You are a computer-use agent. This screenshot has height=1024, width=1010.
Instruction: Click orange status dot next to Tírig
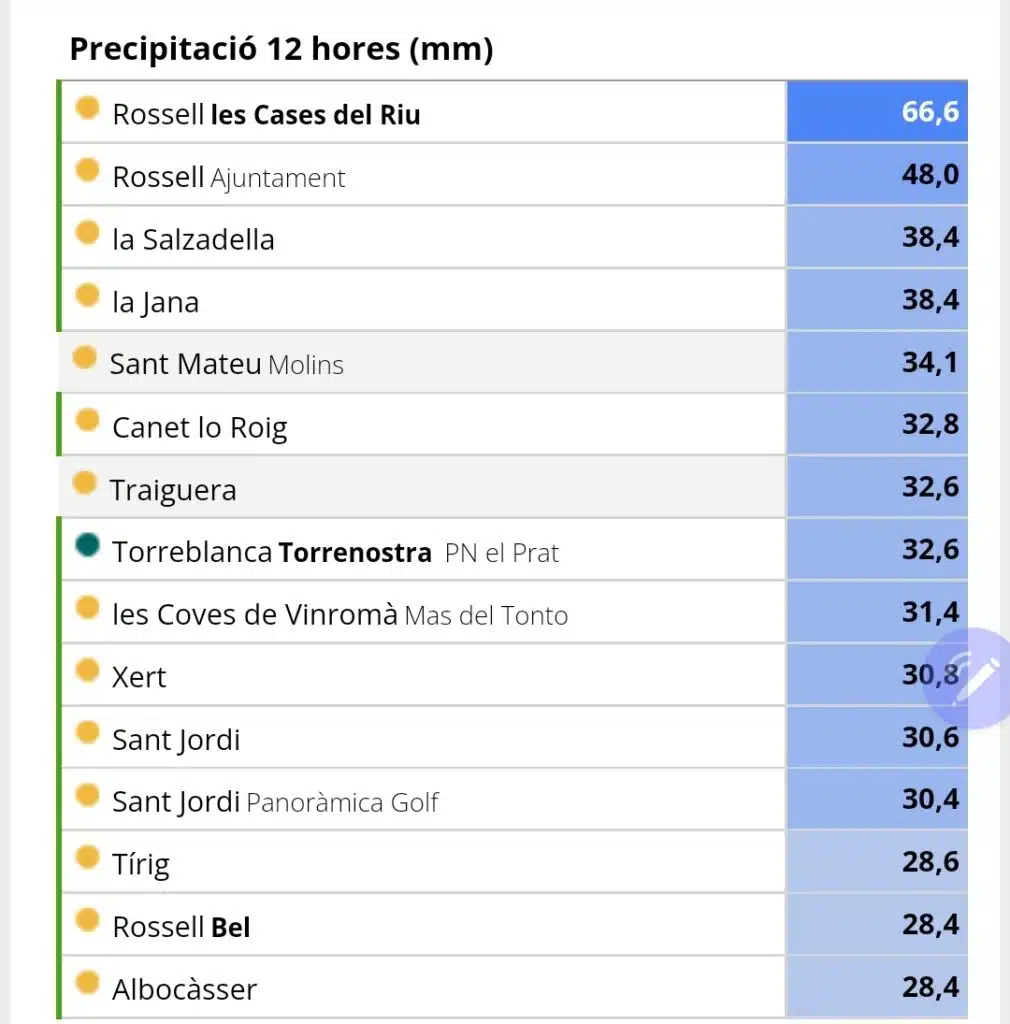point(87,857)
